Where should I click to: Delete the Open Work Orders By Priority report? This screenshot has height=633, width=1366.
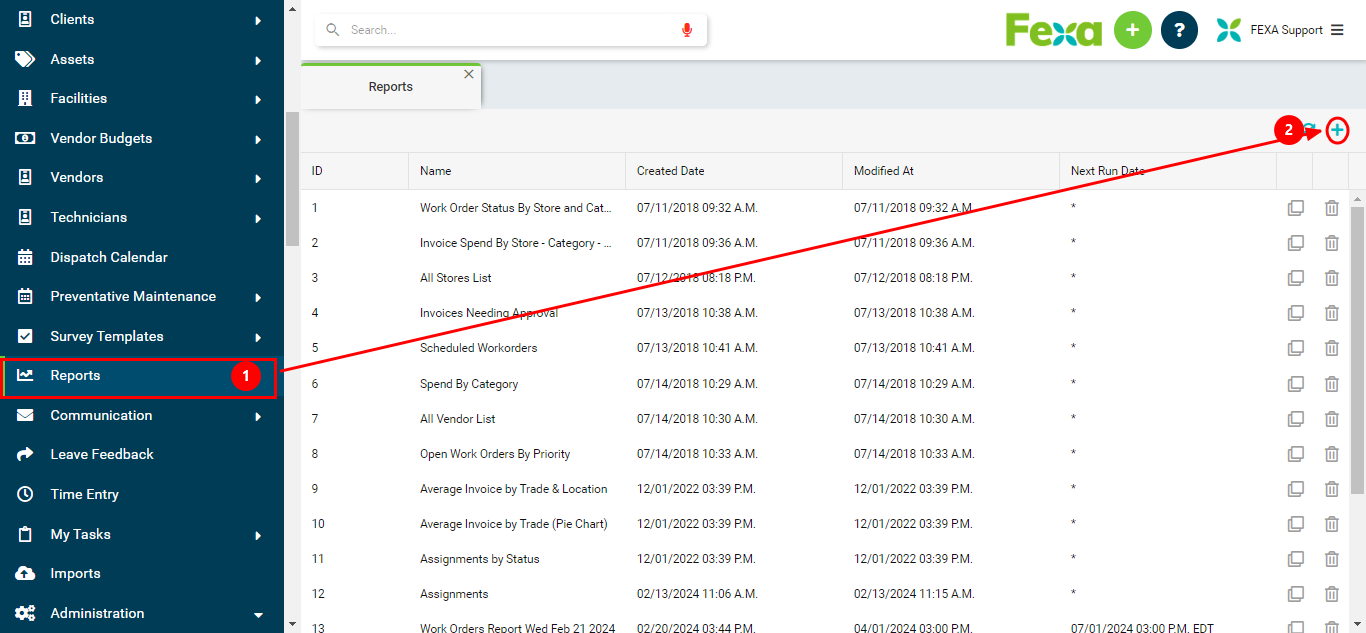pyautogui.click(x=1331, y=454)
